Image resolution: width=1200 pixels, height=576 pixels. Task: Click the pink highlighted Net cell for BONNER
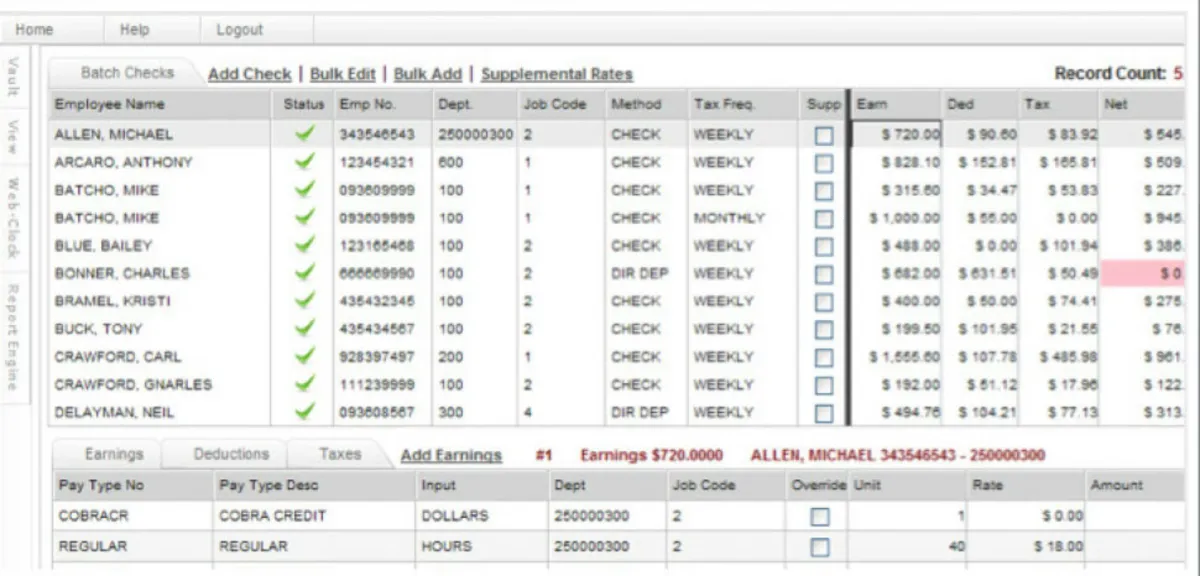pos(1142,274)
